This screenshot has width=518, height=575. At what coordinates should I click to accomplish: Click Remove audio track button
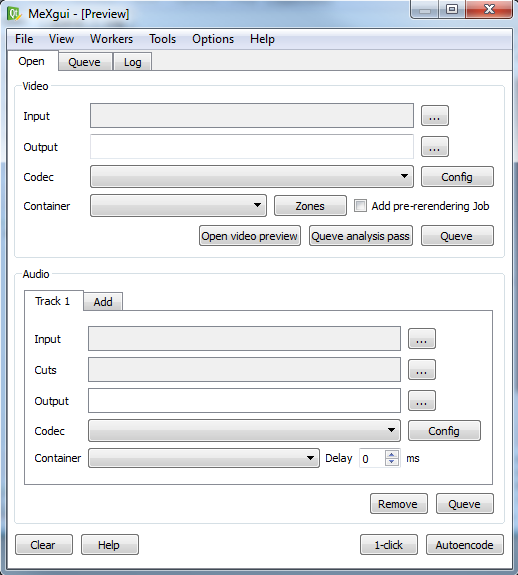(x=398, y=504)
